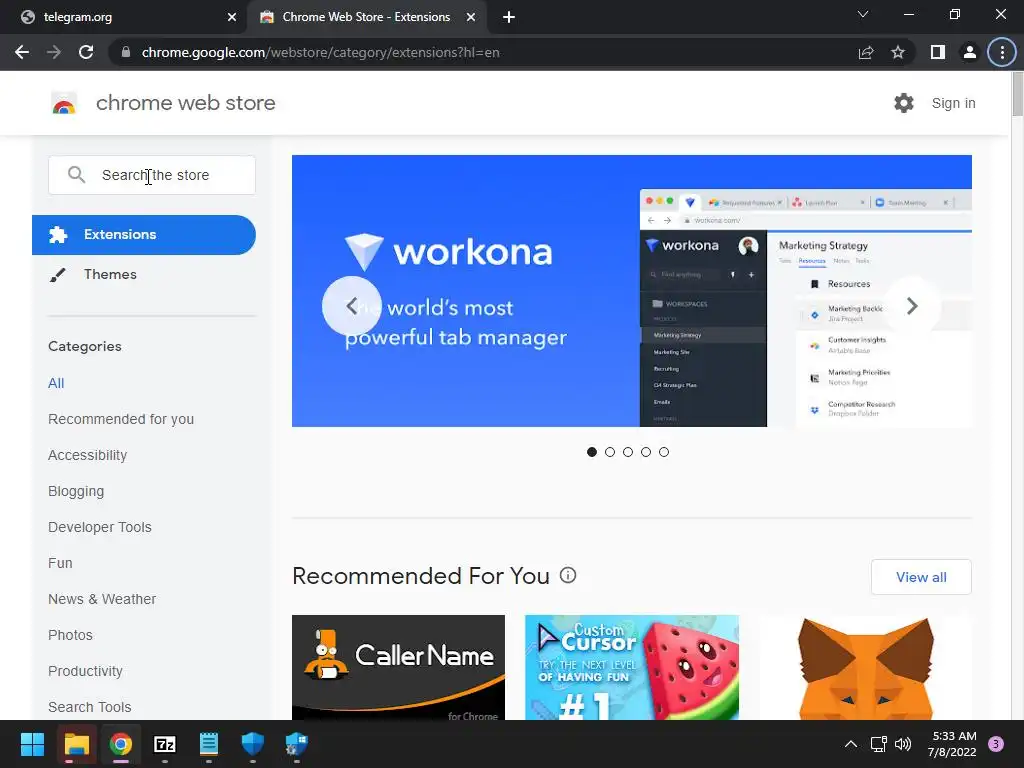
Task: Open Chrome three-dot menu
Action: coord(1002,52)
